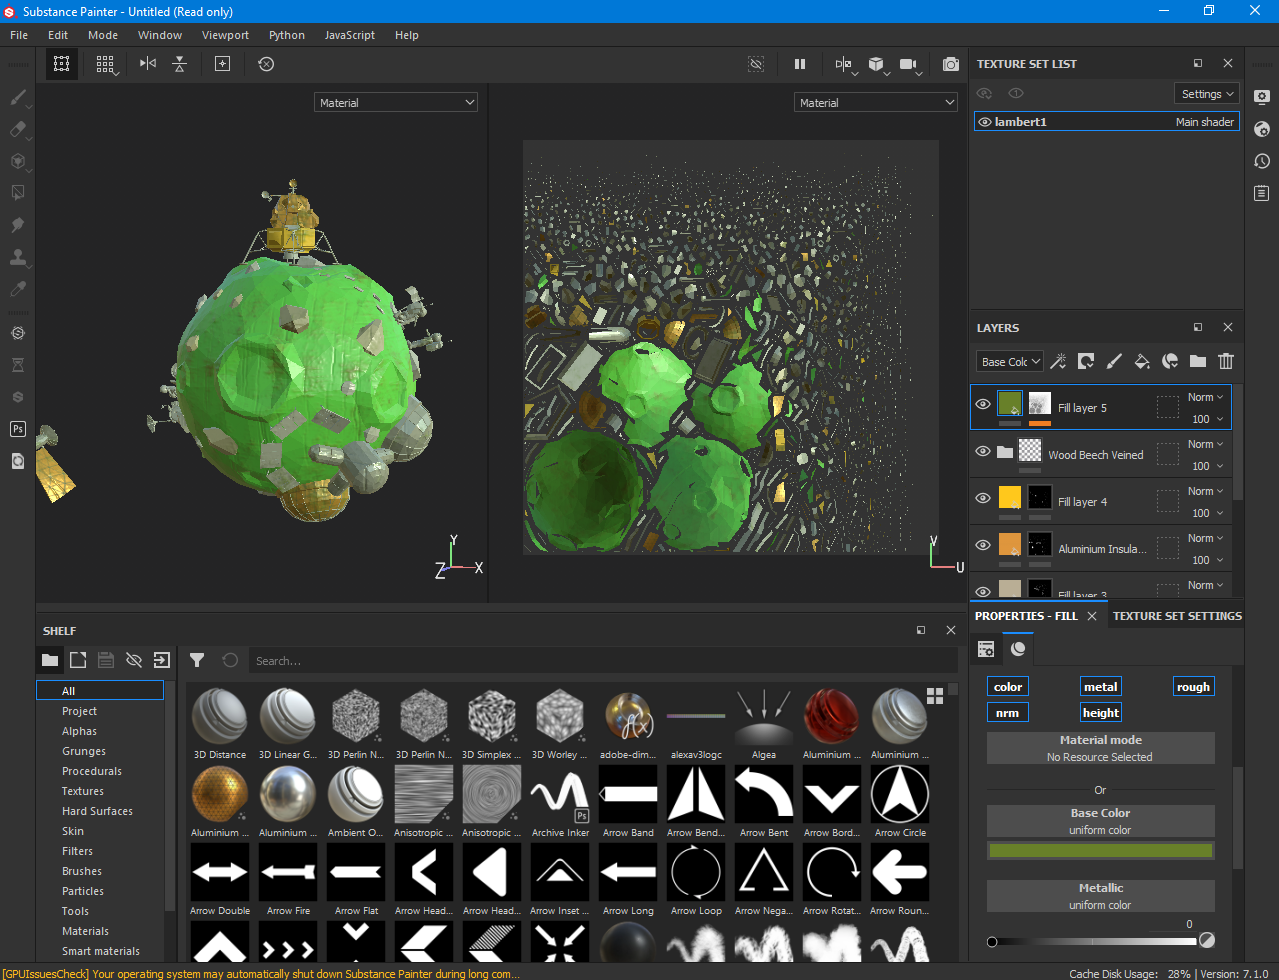Click the Metallic uniform color button
The height and width of the screenshot is (980, 1279).
pos(1101,896)
